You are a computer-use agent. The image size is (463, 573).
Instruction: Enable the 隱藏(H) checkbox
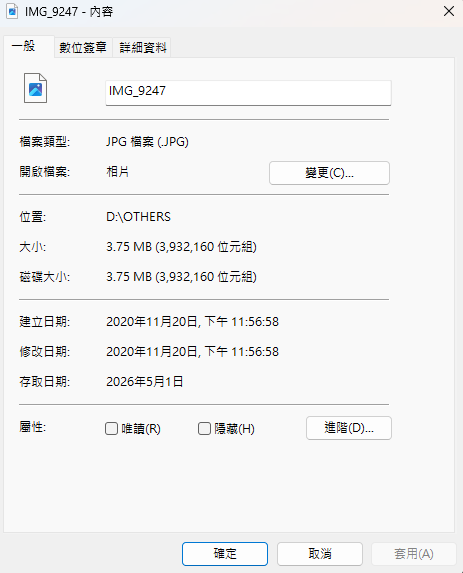204,428
